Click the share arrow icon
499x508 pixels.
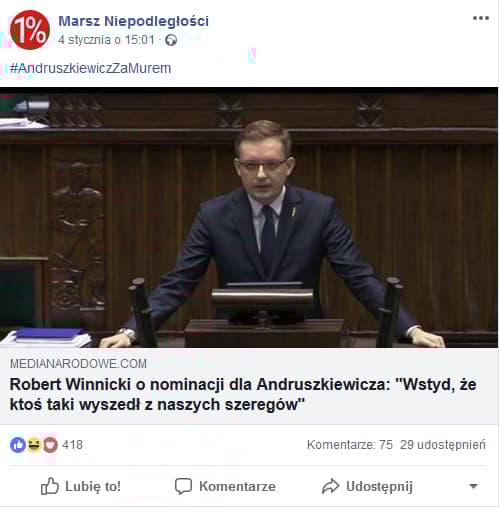pyautogui.click(x=330, y=486)
